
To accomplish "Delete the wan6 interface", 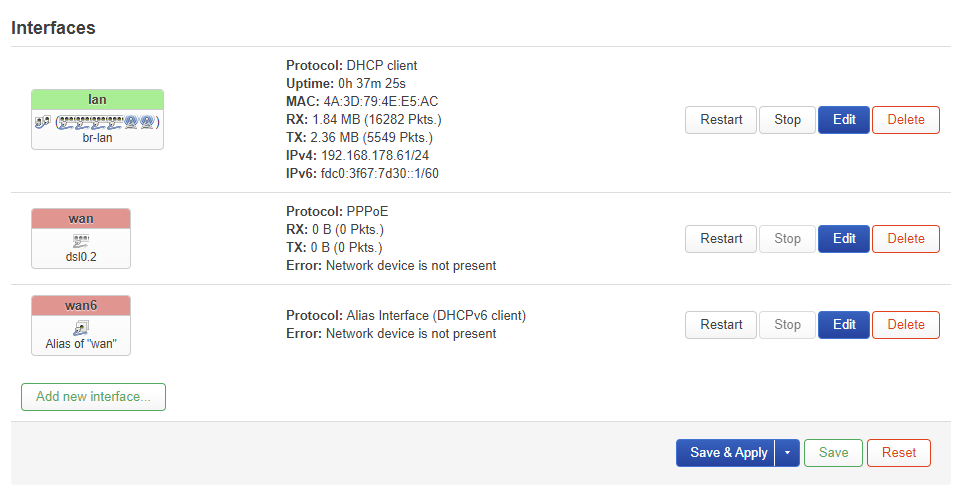I will (x=906, y=325).
